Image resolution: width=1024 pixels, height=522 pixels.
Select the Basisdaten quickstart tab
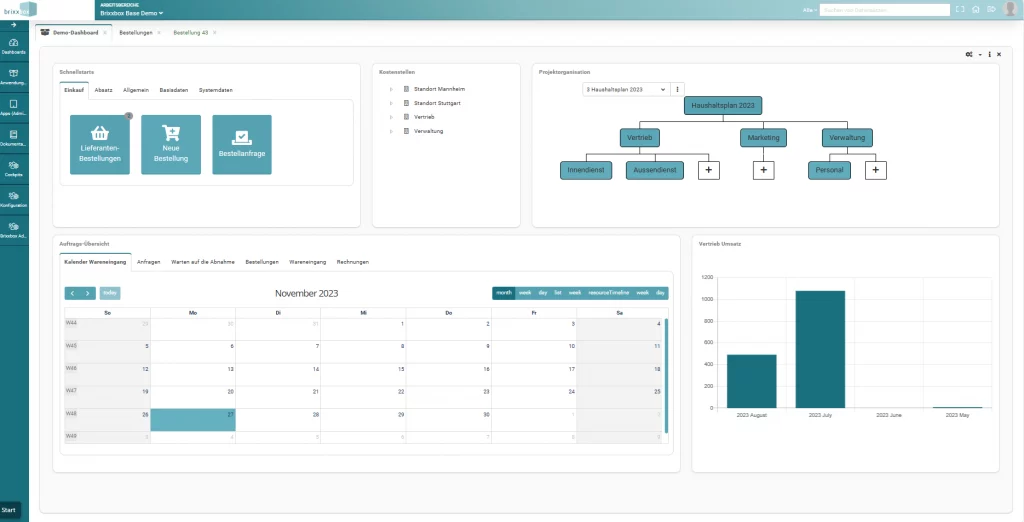[173, 90]
